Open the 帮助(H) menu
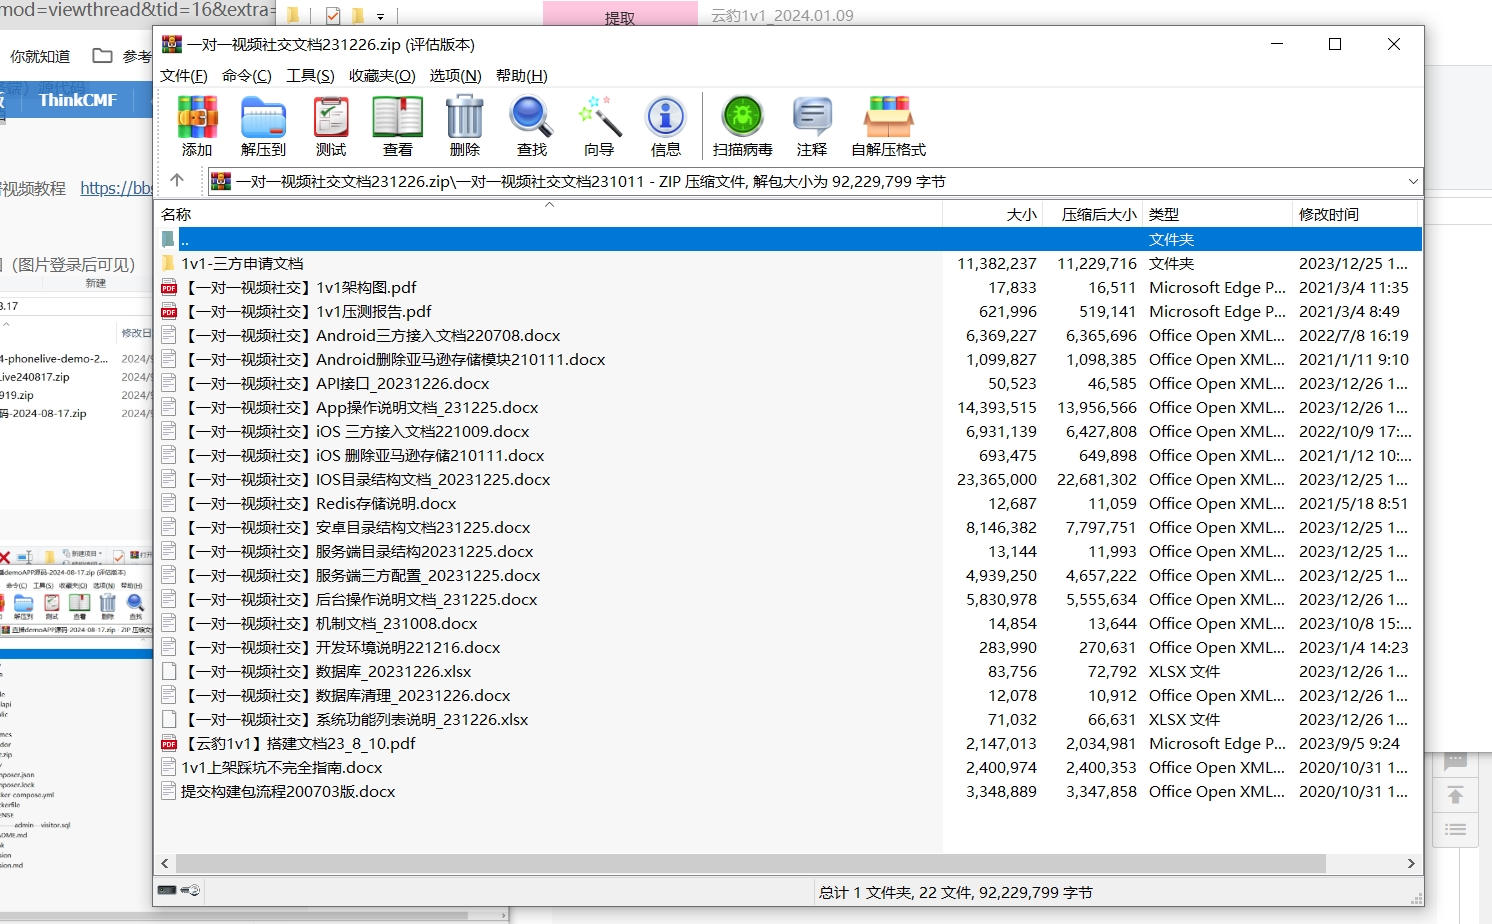 pos(521,76)
